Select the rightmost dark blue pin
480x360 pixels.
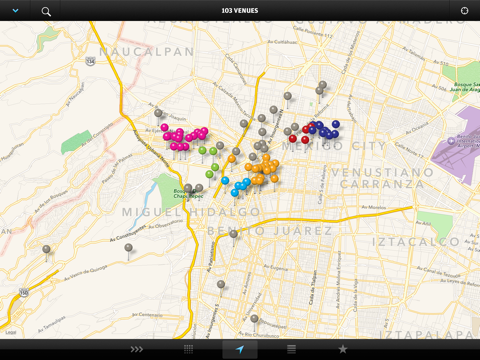pyautogui.click(x=336, y=124)
